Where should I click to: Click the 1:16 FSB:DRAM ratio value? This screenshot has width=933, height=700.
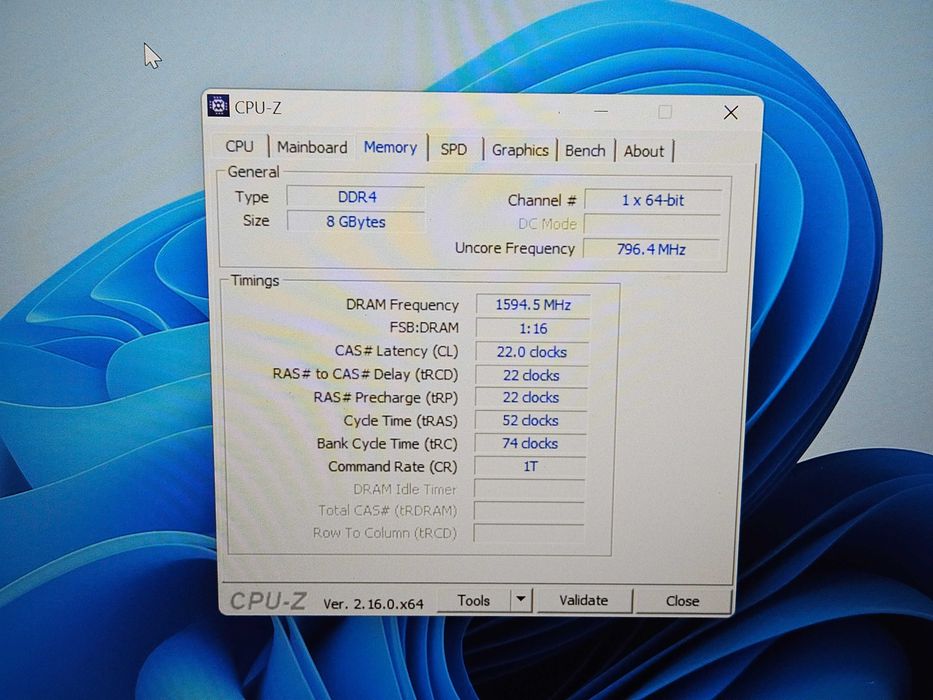click(533, 329)
